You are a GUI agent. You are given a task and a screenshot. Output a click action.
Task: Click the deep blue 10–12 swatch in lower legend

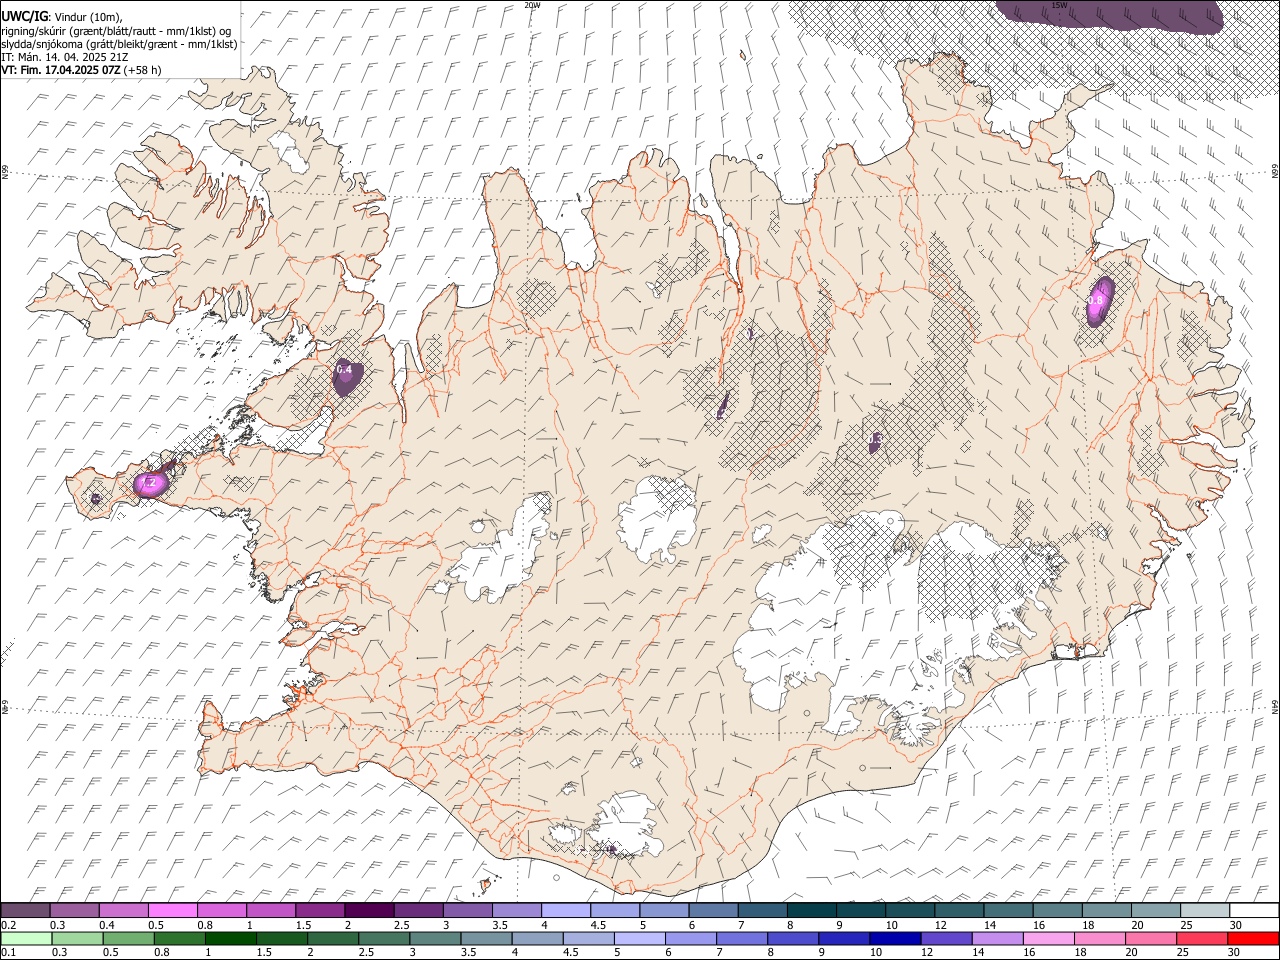point(894,938)
